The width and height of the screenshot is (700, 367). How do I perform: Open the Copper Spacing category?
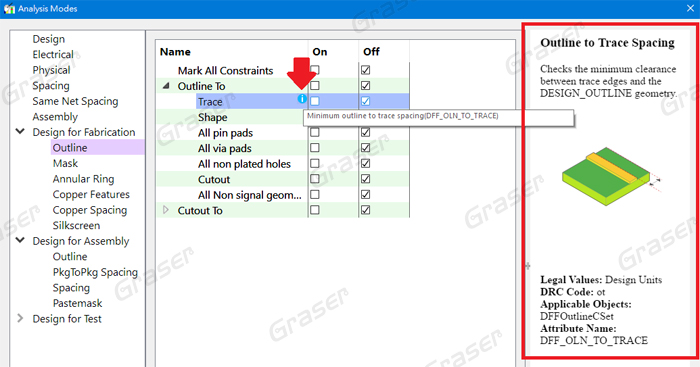[x=90, y=210]
